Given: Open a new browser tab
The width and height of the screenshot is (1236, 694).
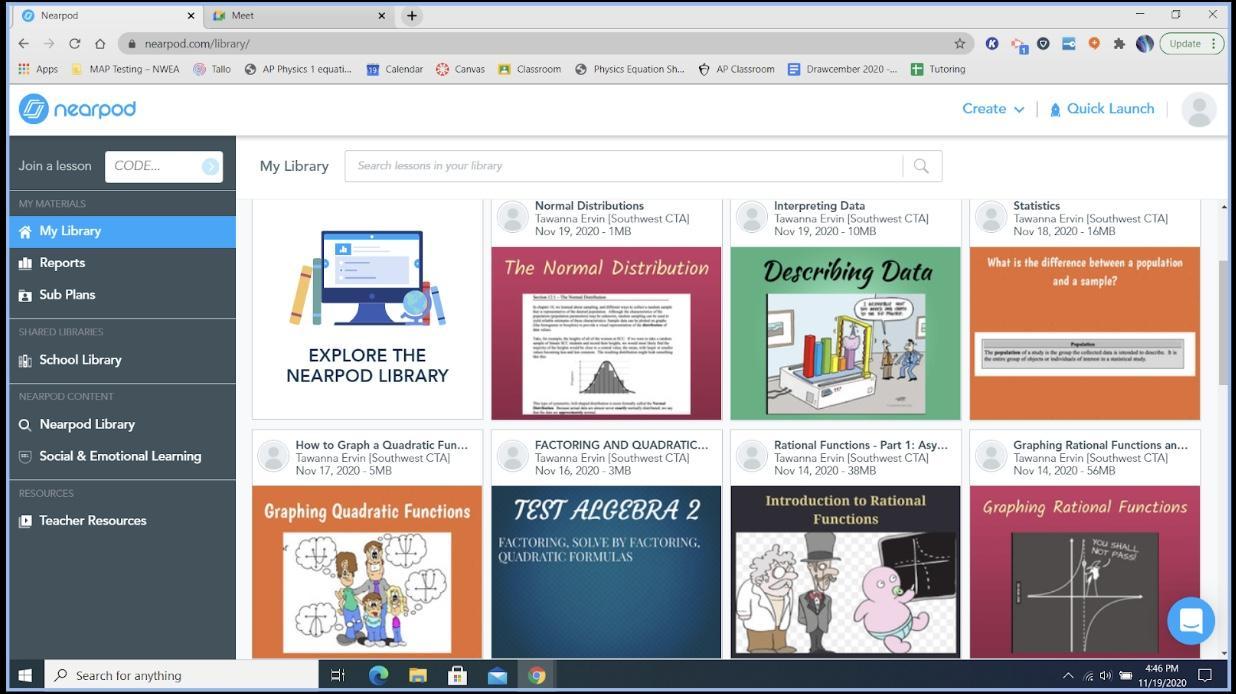Looking at the screenshot, I should (411, 16).
